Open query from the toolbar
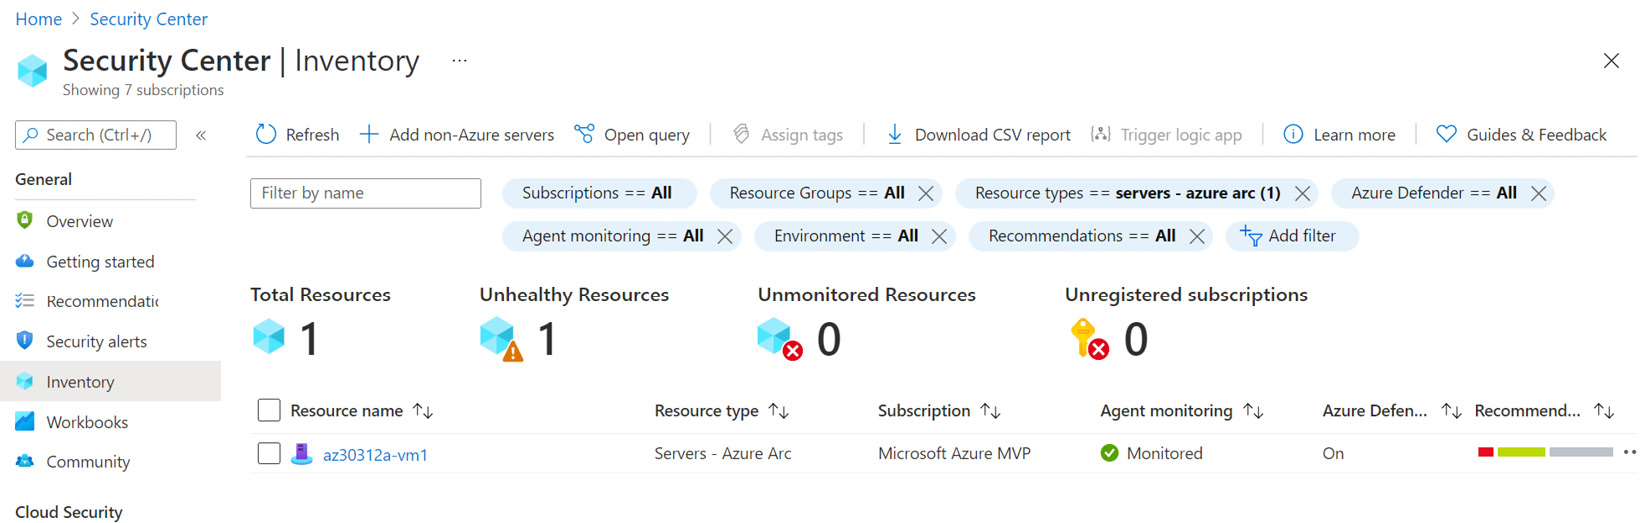 point(632,134)
